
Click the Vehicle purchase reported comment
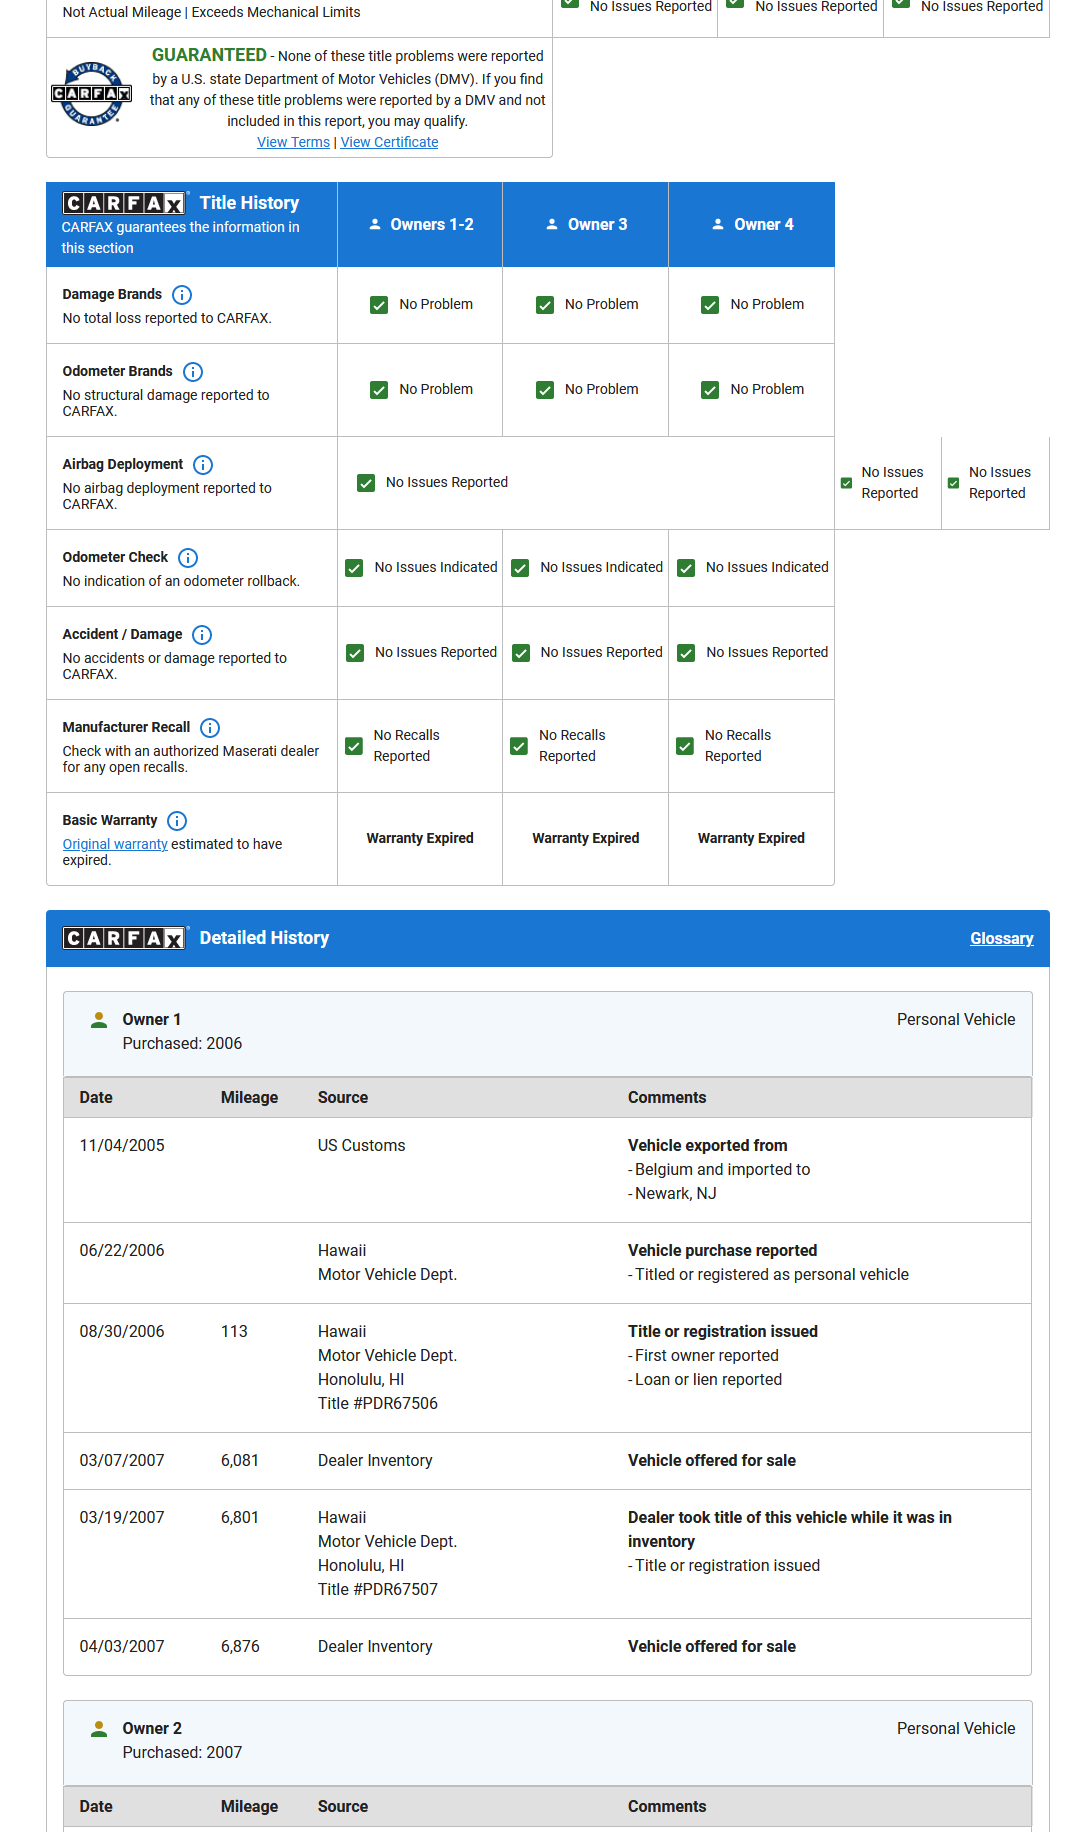722,1250
